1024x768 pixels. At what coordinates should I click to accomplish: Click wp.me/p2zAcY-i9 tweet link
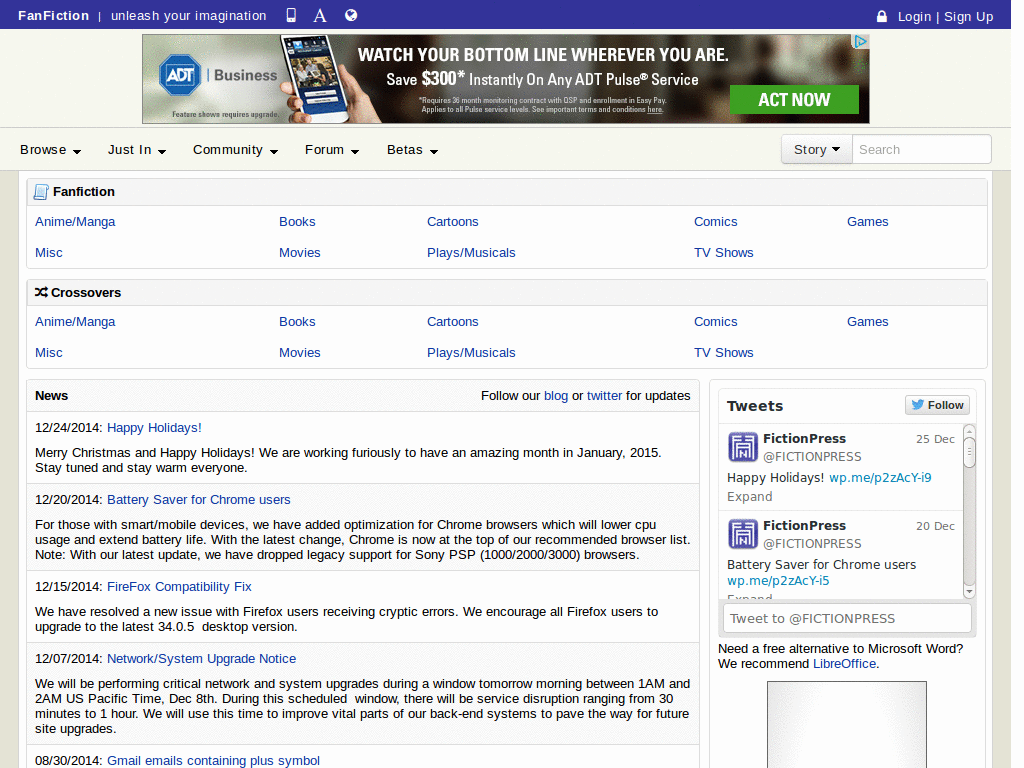coord(880,477)
